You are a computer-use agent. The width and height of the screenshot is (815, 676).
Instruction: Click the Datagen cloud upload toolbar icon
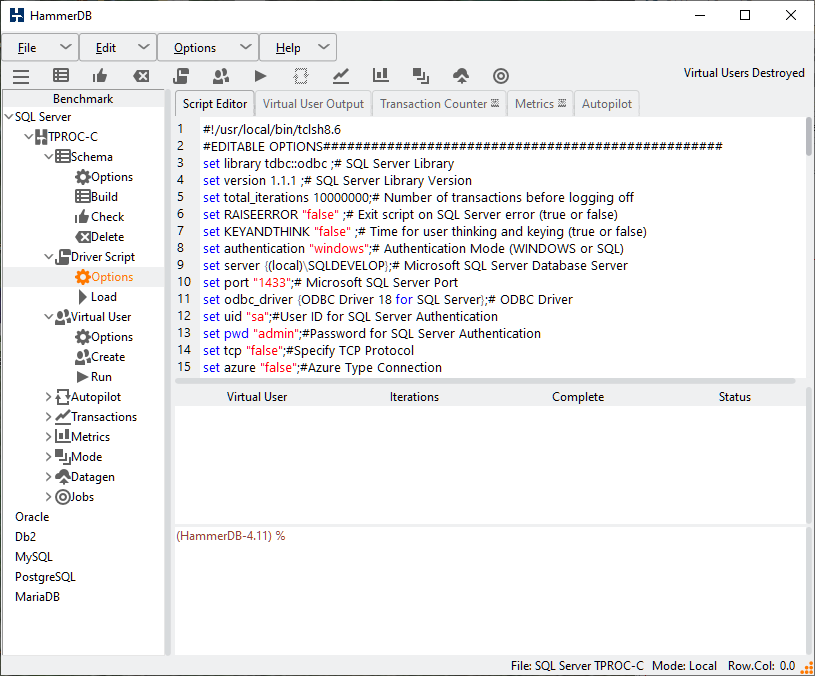click(x=461, y=76)
